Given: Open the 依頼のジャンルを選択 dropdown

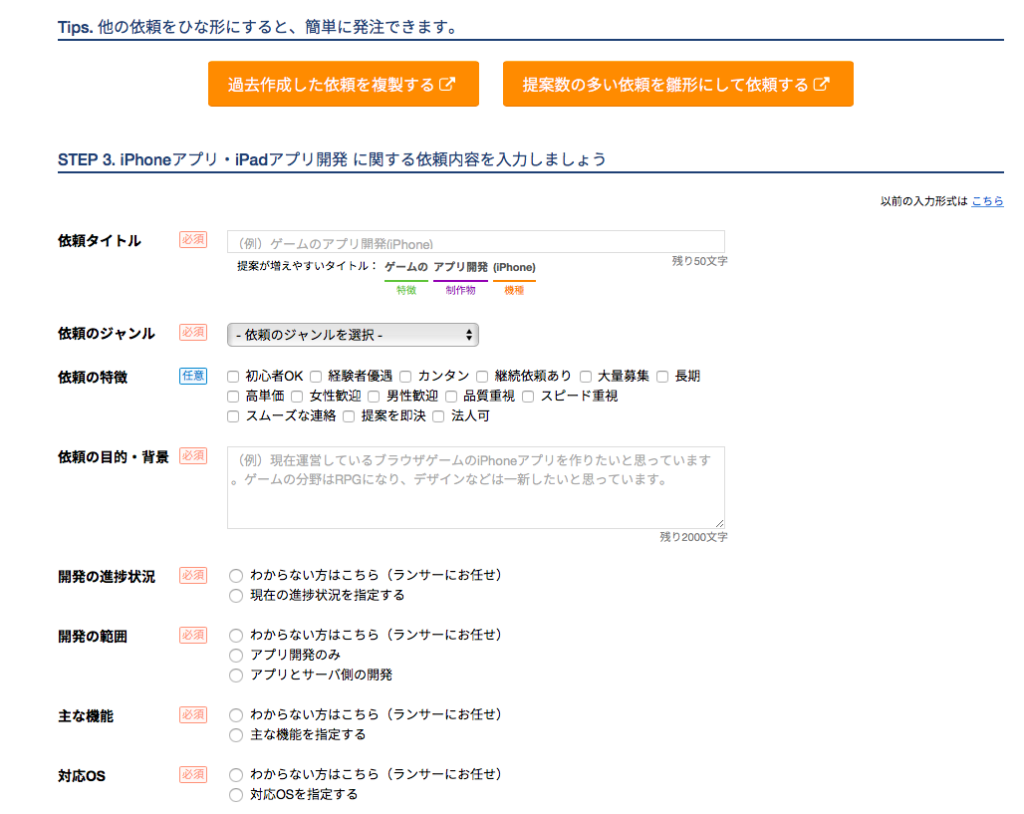Looking at the screenshot, I should (353, 334).
